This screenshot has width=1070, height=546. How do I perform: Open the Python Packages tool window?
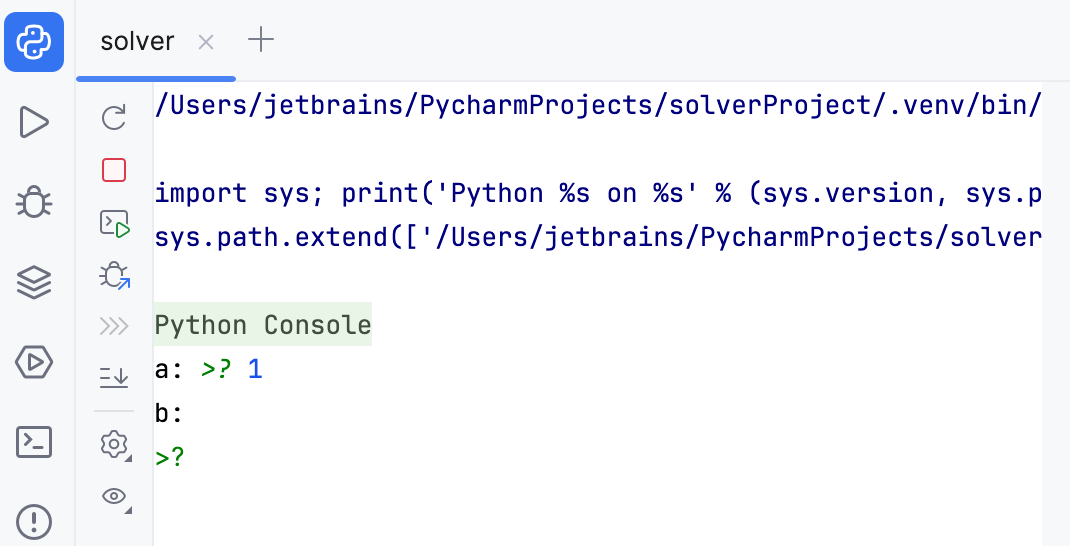tap(34, 283)
